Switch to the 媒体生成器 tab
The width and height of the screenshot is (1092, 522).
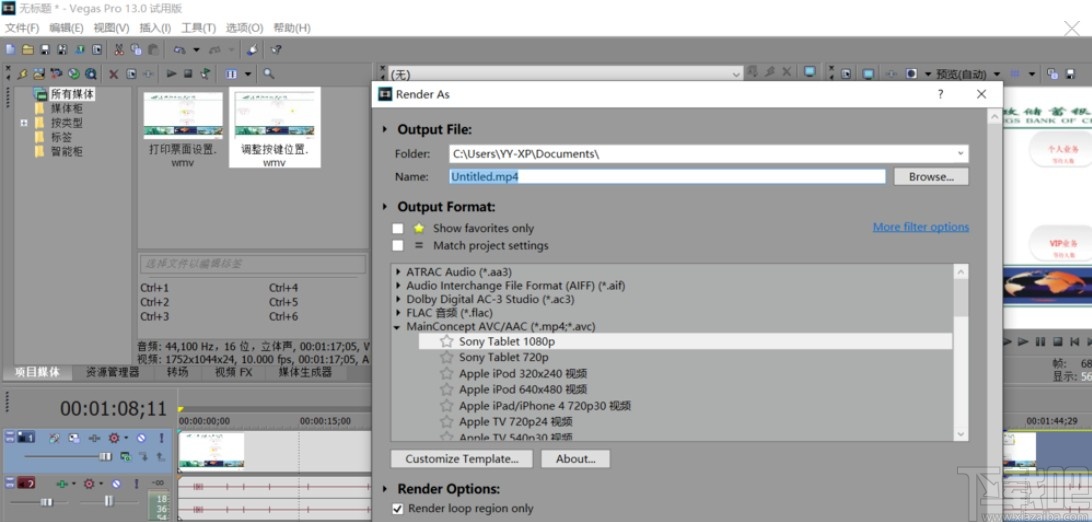(305, 372)
